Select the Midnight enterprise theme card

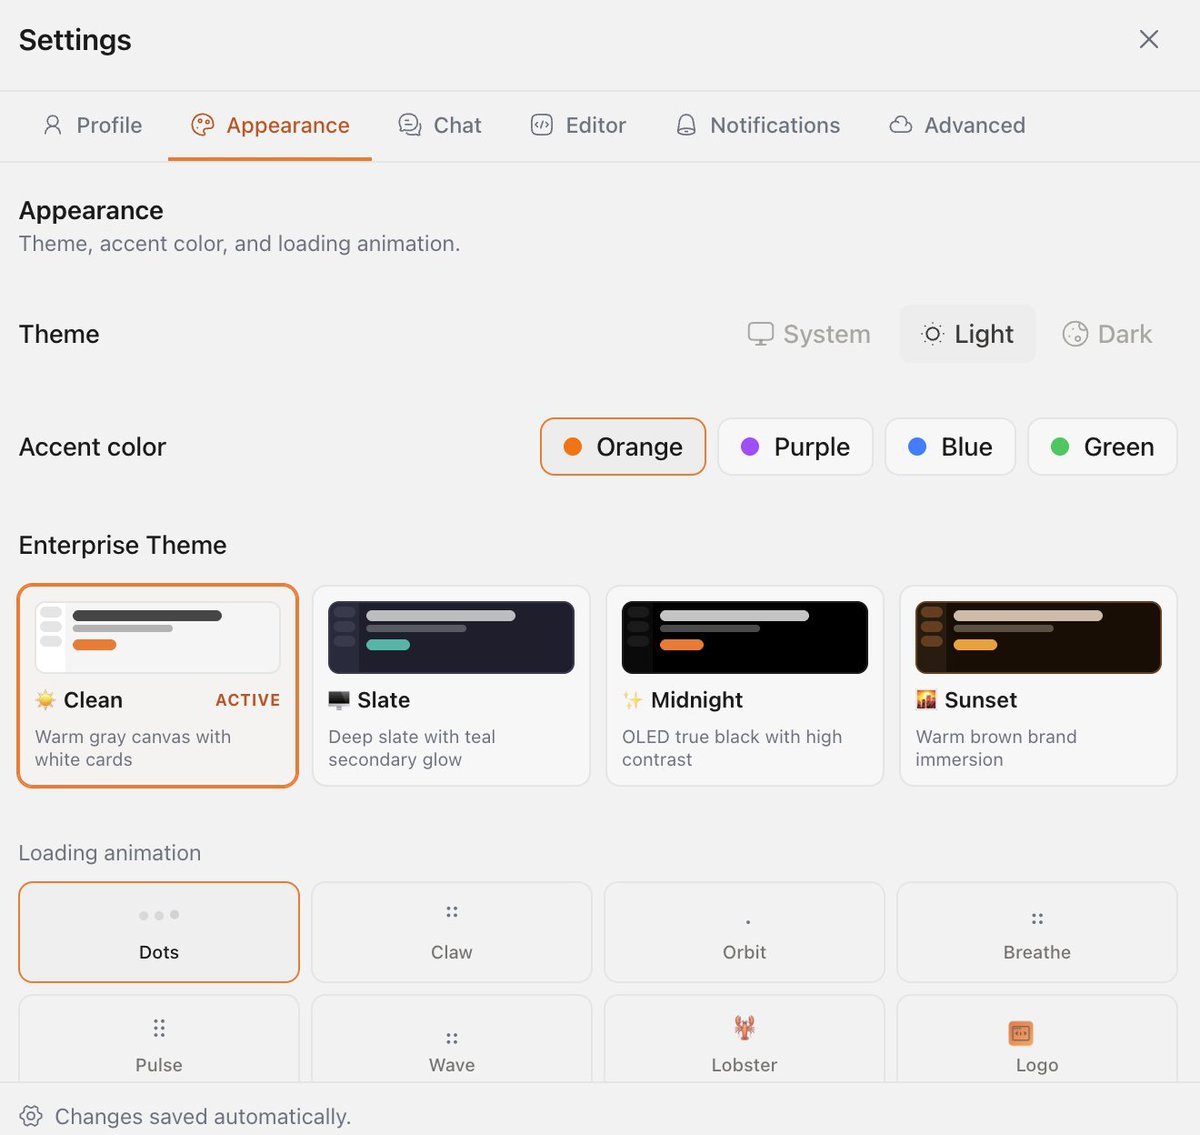click(x=745, y=686)
